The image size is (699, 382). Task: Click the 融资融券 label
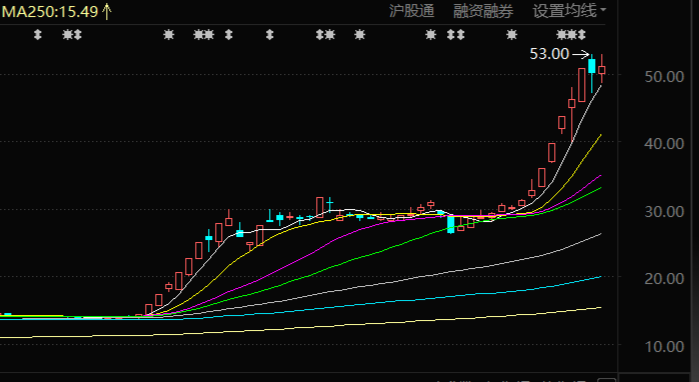[x=483, y=11]
